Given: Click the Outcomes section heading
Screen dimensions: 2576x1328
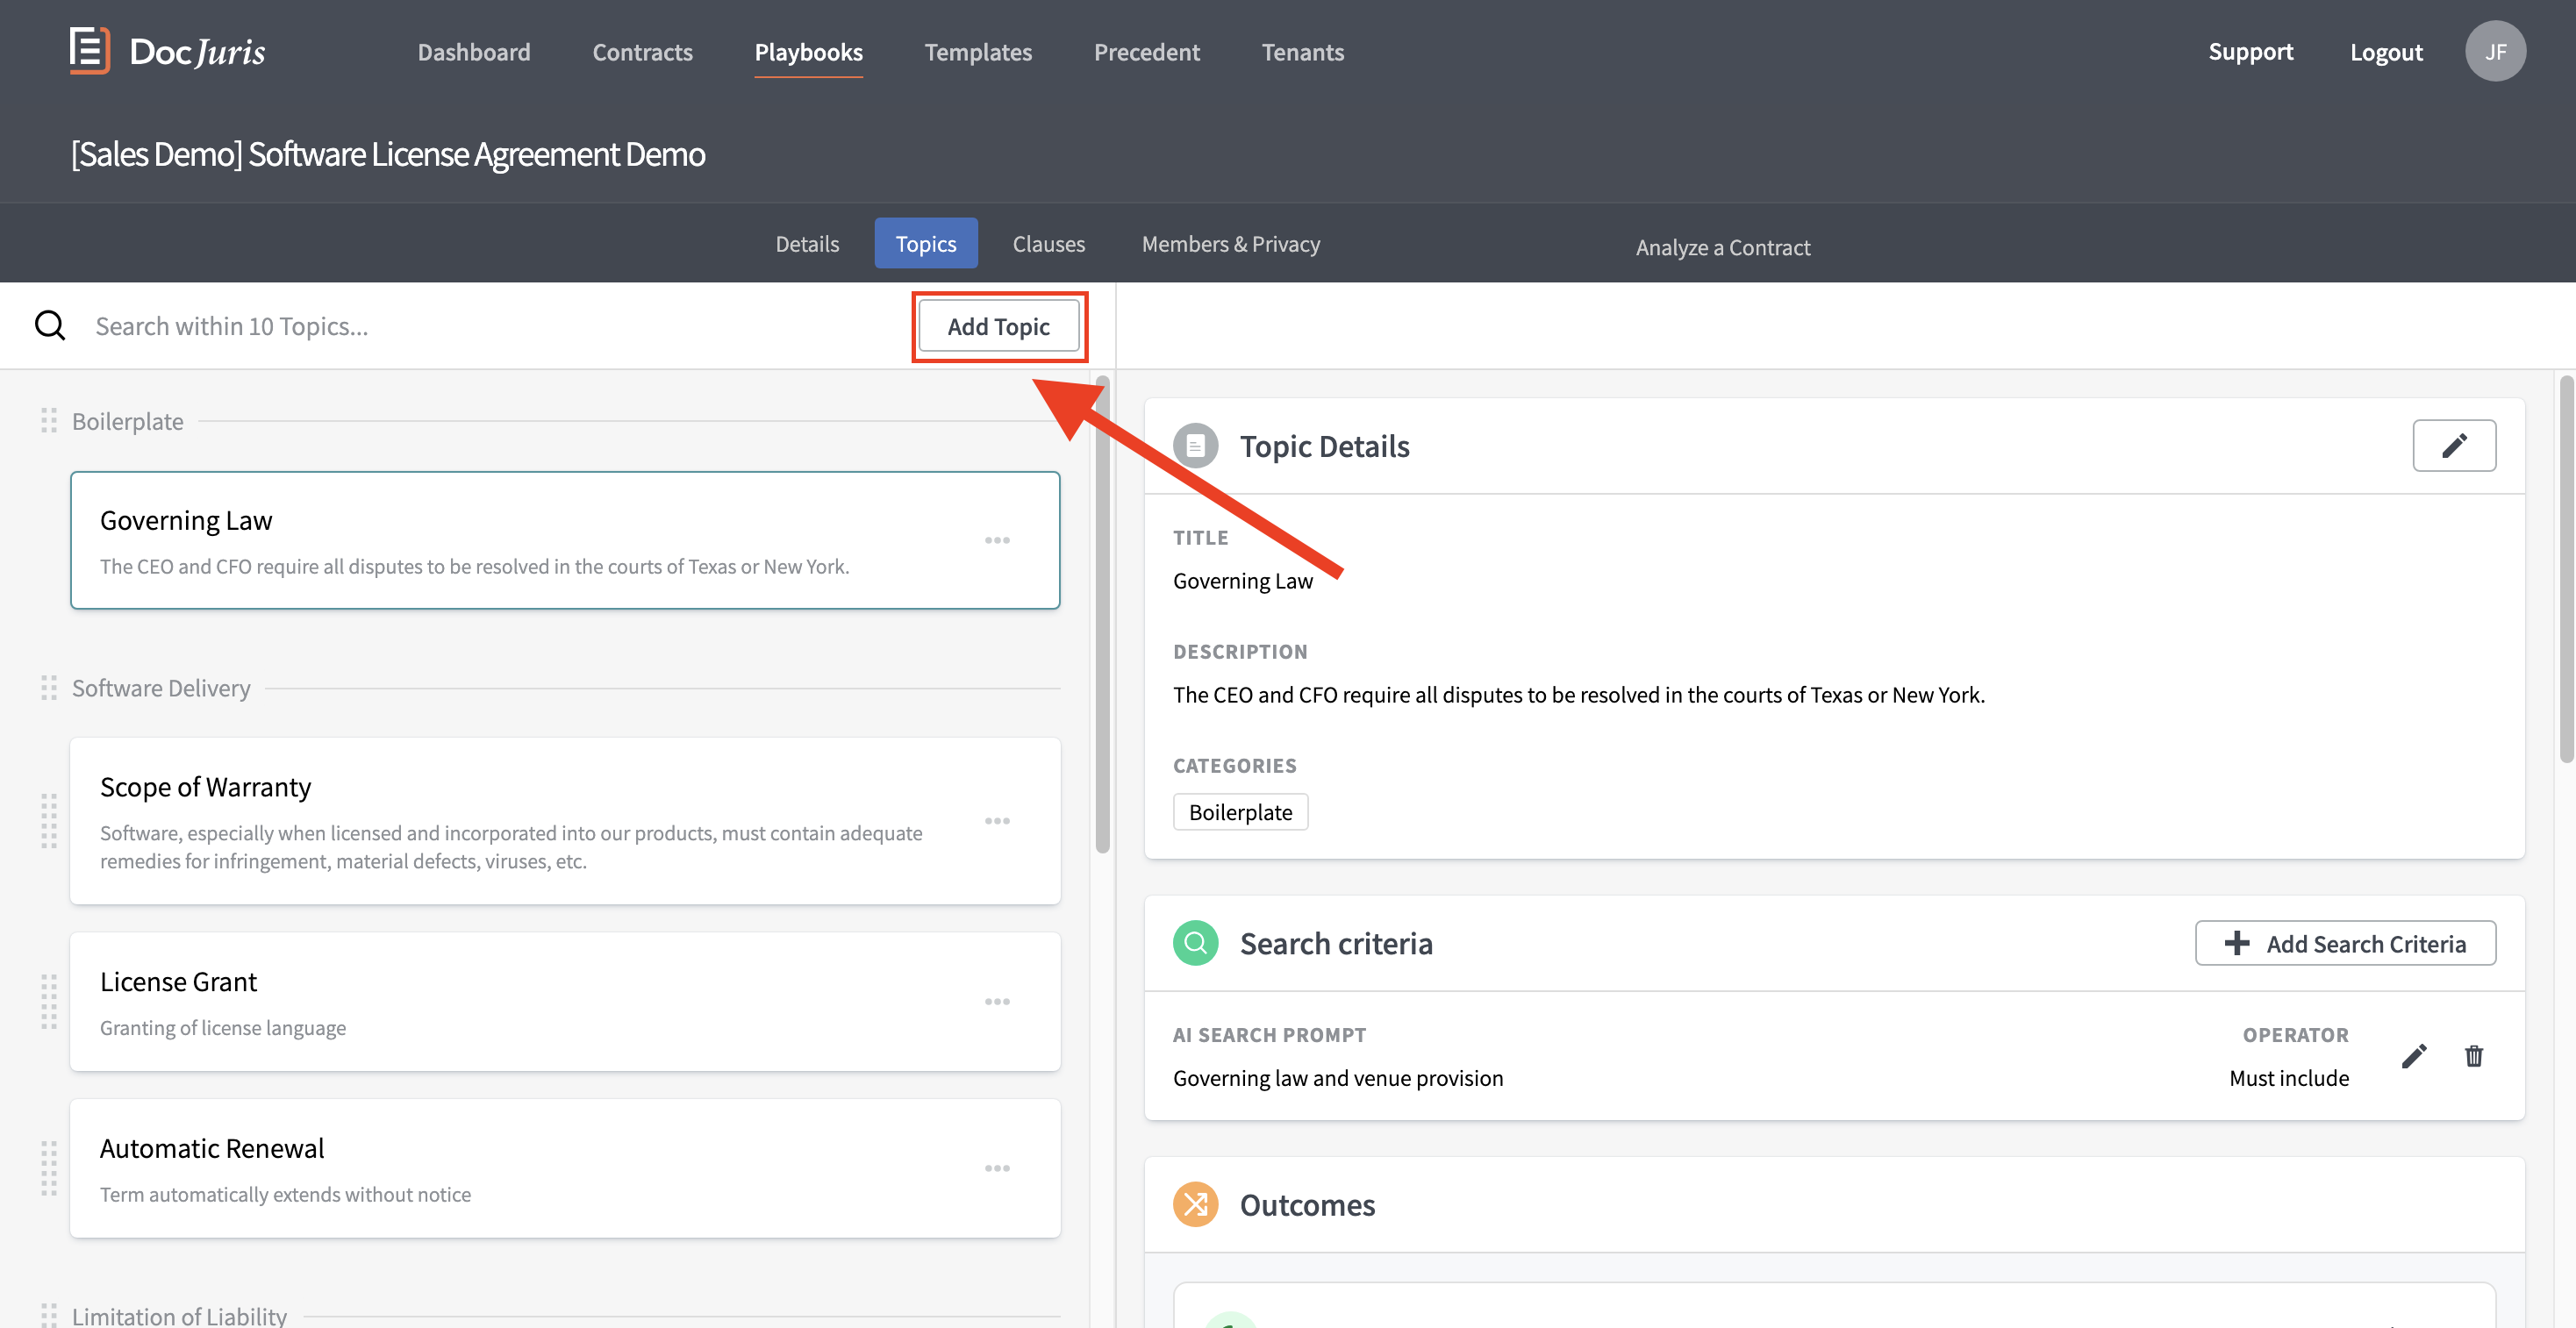Looking at the screenshot, I should pos(1307,1205).
